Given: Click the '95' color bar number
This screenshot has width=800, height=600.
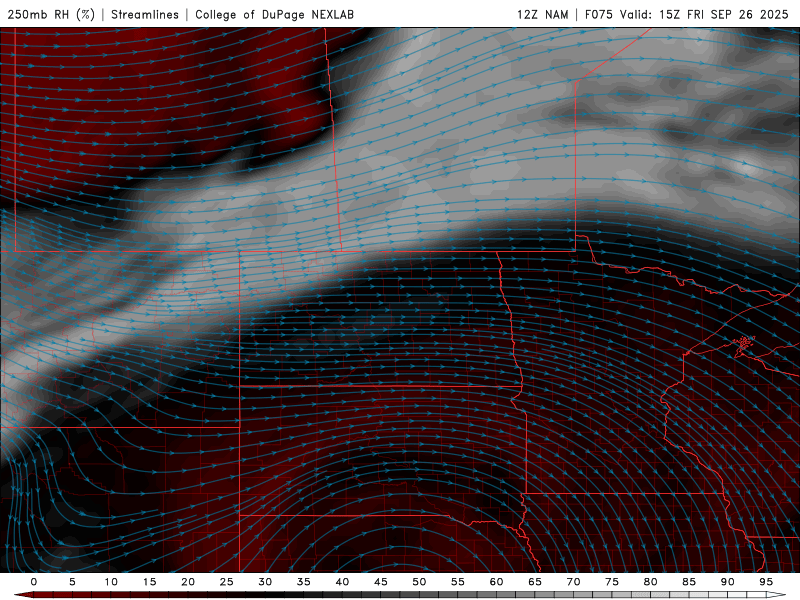Looking at the screenshot, I should [766, 582].
